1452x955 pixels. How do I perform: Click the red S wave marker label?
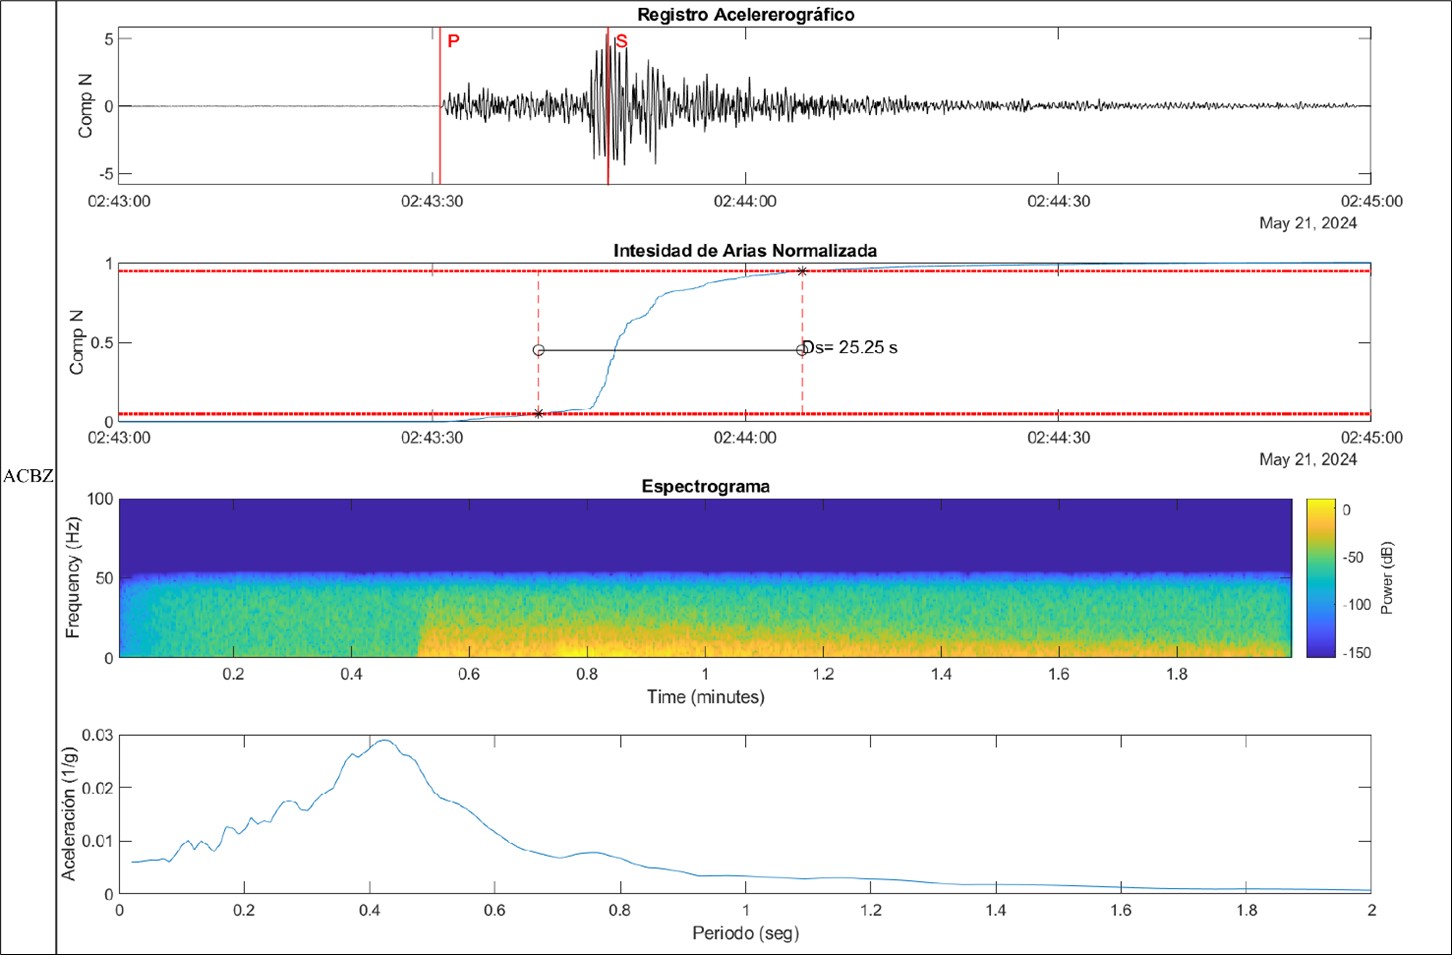[x=622, y=41]
